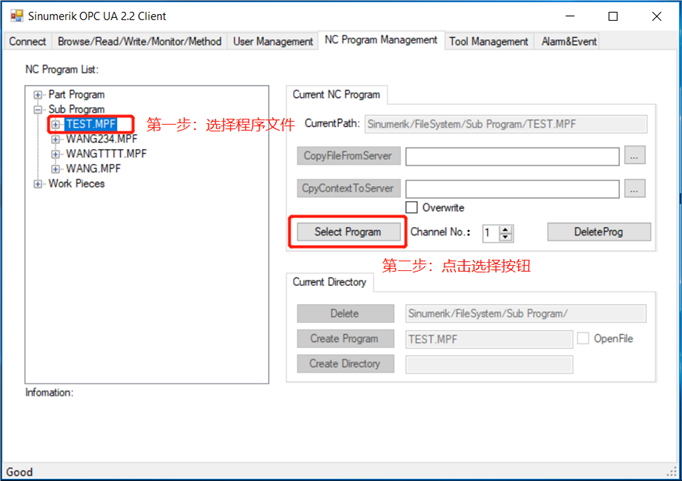This screenshot has width=682, height=481.
Task: Click the Create Directory button
Action: coord(345,364)
